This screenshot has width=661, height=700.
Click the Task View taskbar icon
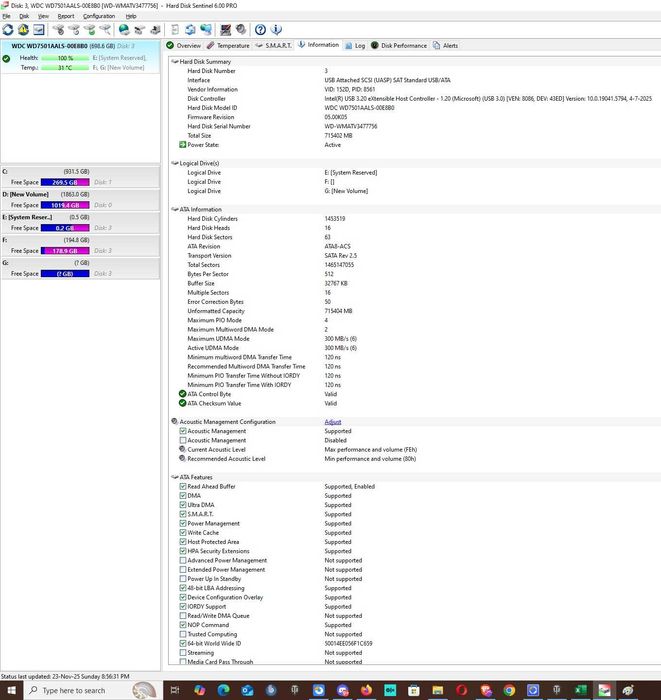(175, 690)
